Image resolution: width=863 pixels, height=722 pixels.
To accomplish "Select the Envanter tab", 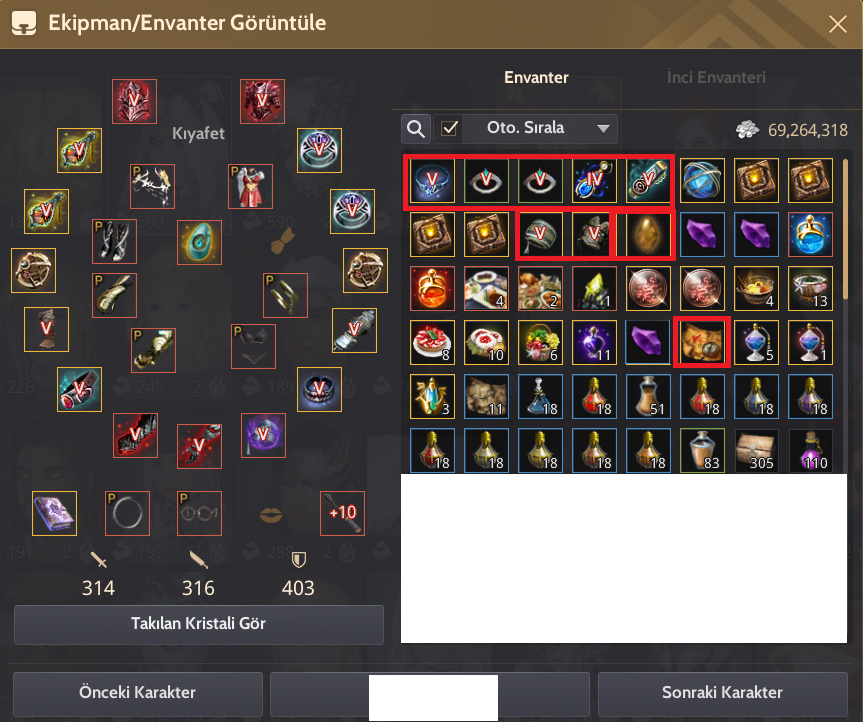I will tap(536, 78).
